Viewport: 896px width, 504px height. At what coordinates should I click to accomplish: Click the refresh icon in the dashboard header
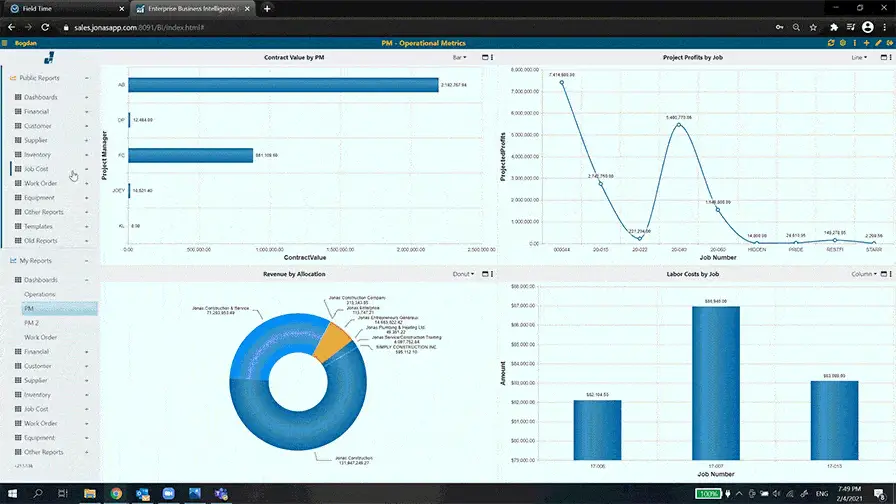830,43
